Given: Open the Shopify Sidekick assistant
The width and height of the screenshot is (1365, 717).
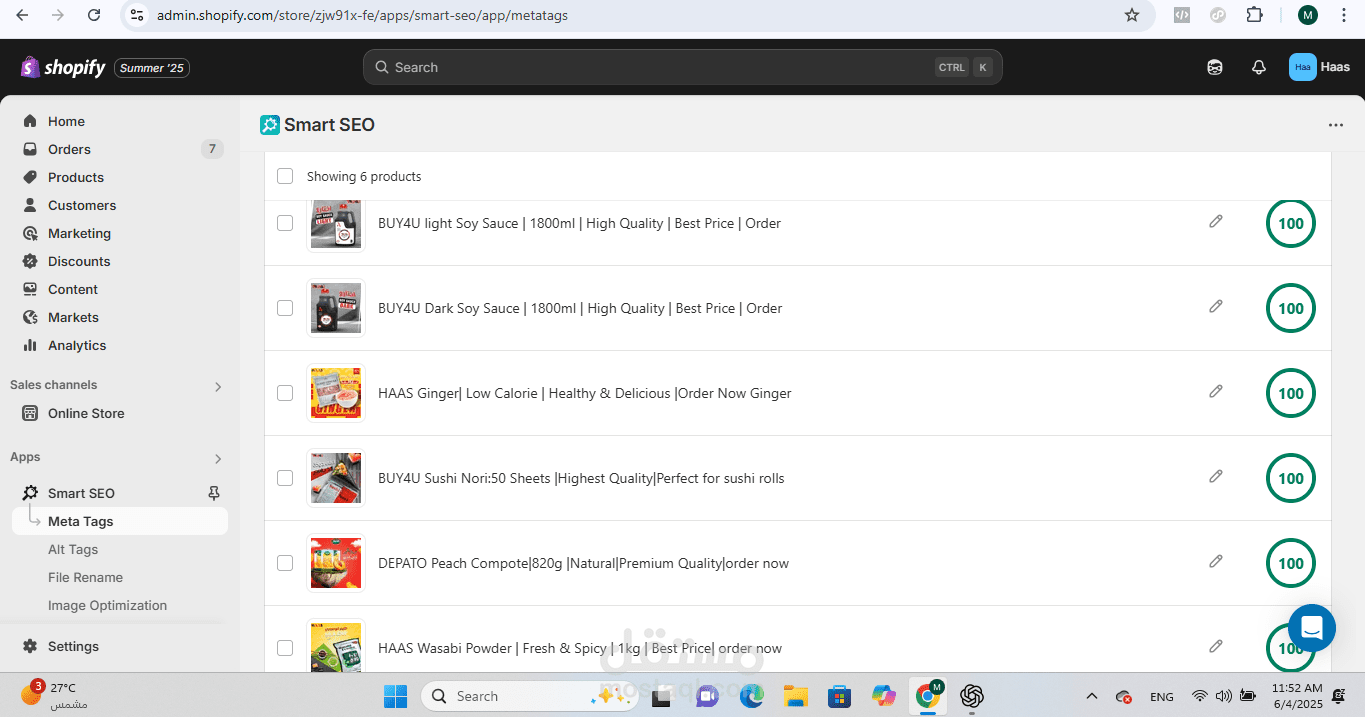Looking at the screenshot, I should pos(1215,67).
